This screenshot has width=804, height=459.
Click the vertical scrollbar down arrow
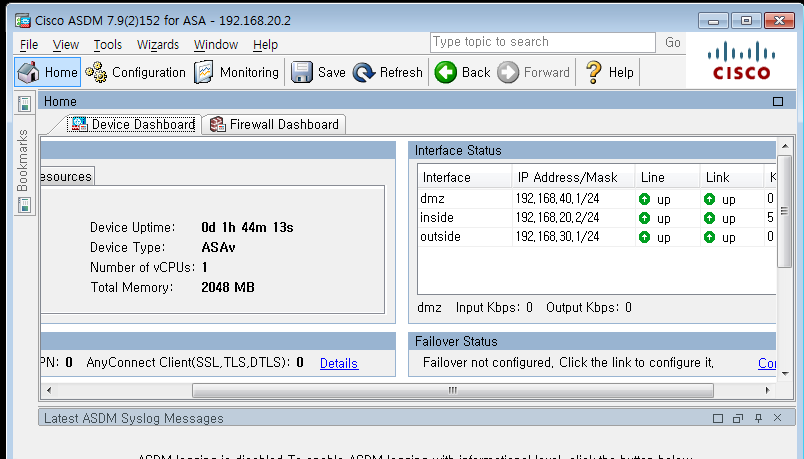[785, 374]
